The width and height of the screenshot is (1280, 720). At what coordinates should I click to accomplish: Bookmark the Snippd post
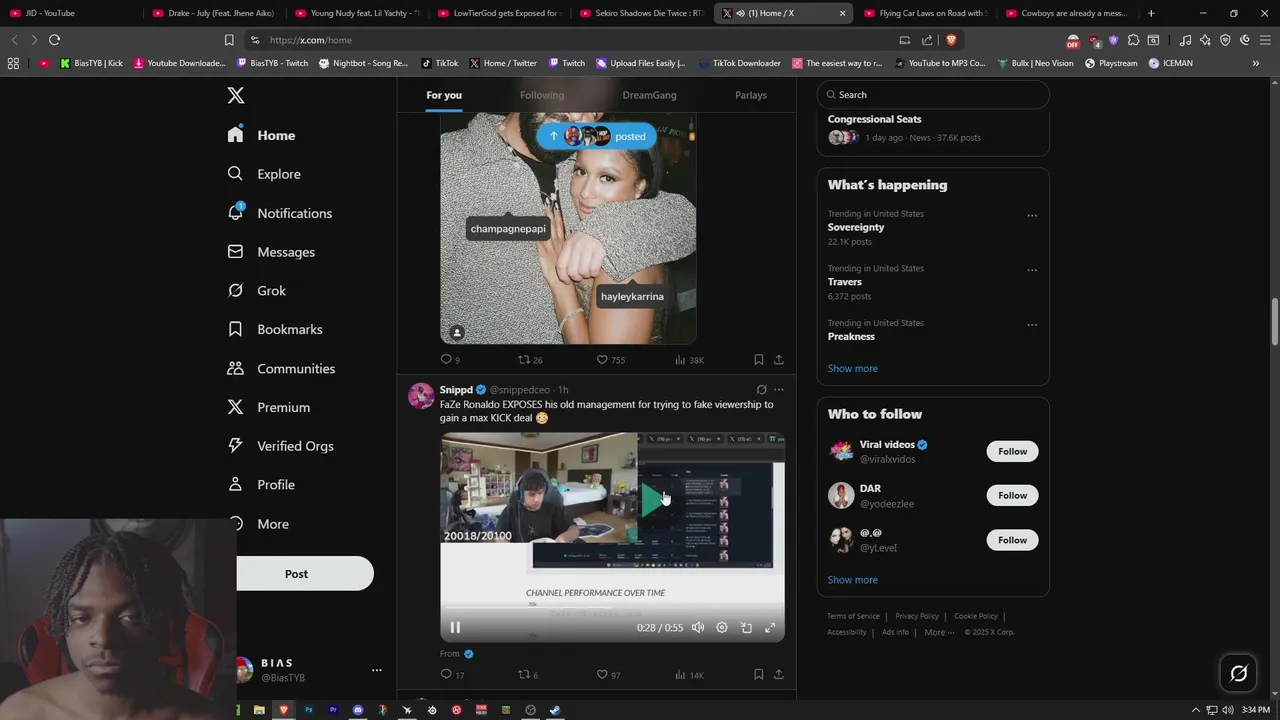click(758, 674)
